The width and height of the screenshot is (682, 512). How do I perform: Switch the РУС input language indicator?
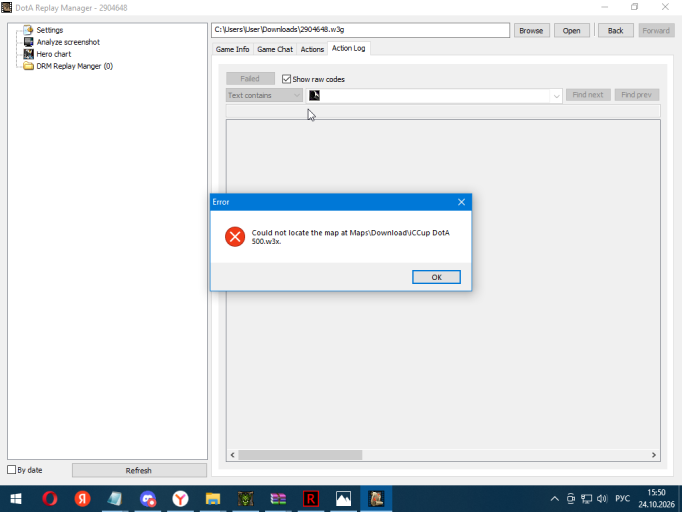(x=623, y=499)
